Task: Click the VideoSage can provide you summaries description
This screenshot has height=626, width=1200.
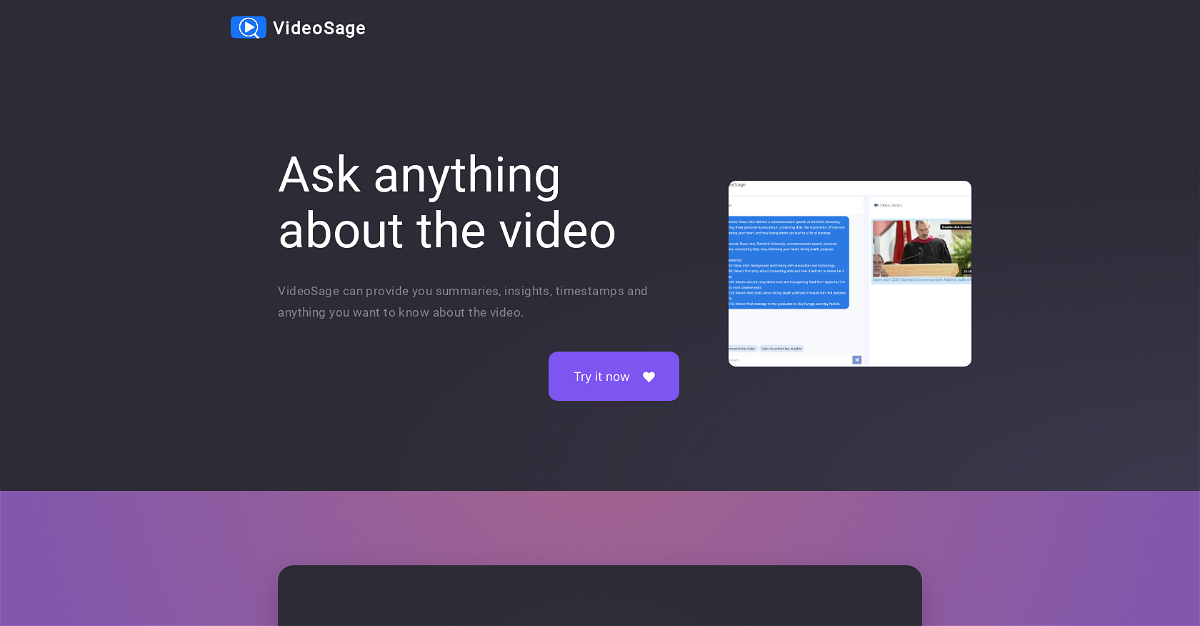Action: 463,302
